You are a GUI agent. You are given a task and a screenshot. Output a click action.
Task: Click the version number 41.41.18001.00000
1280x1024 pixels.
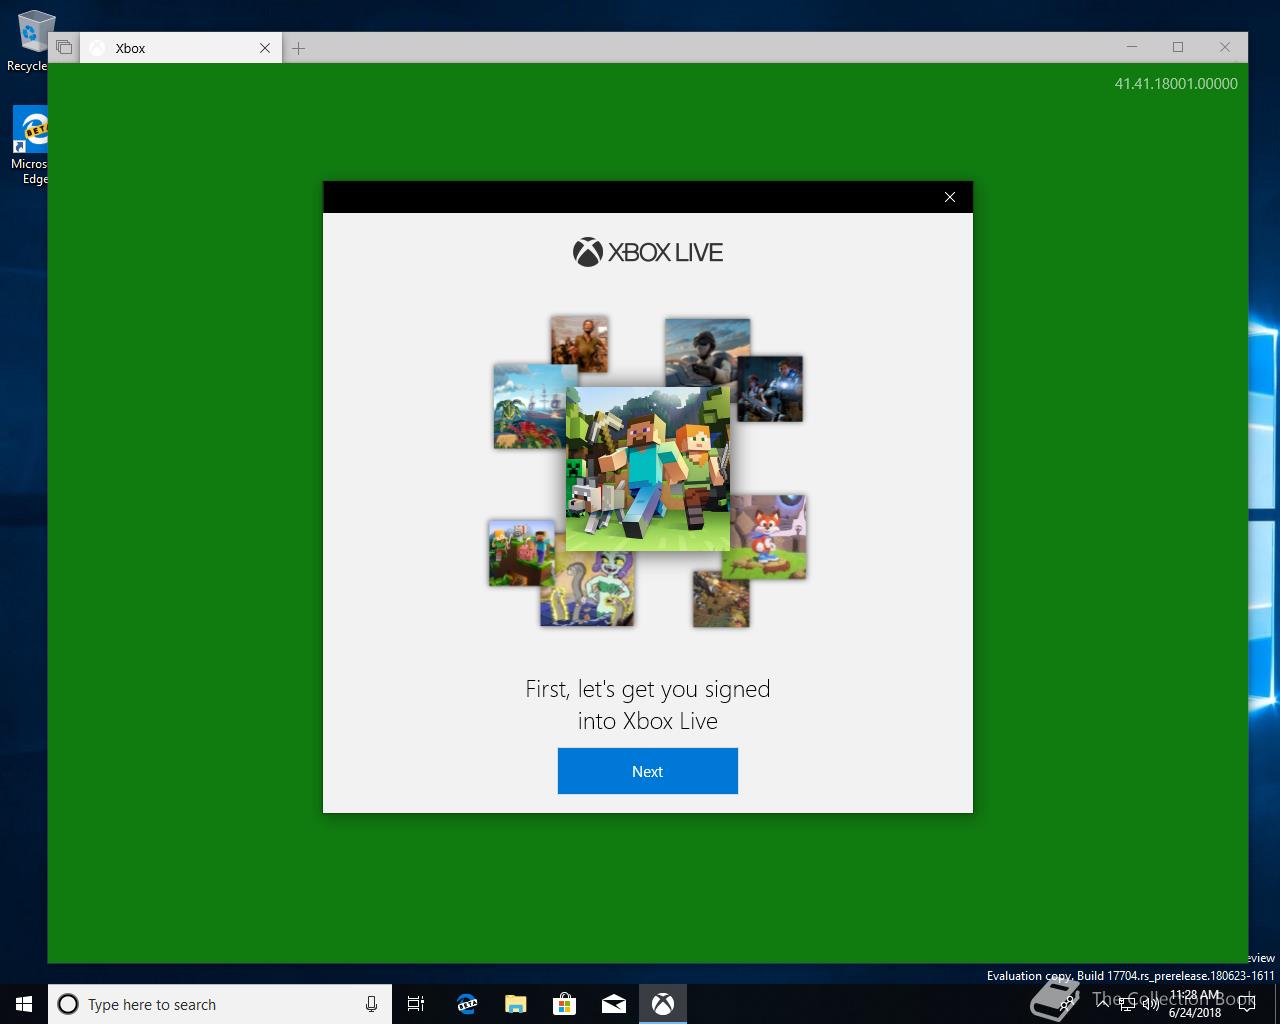1176,84
